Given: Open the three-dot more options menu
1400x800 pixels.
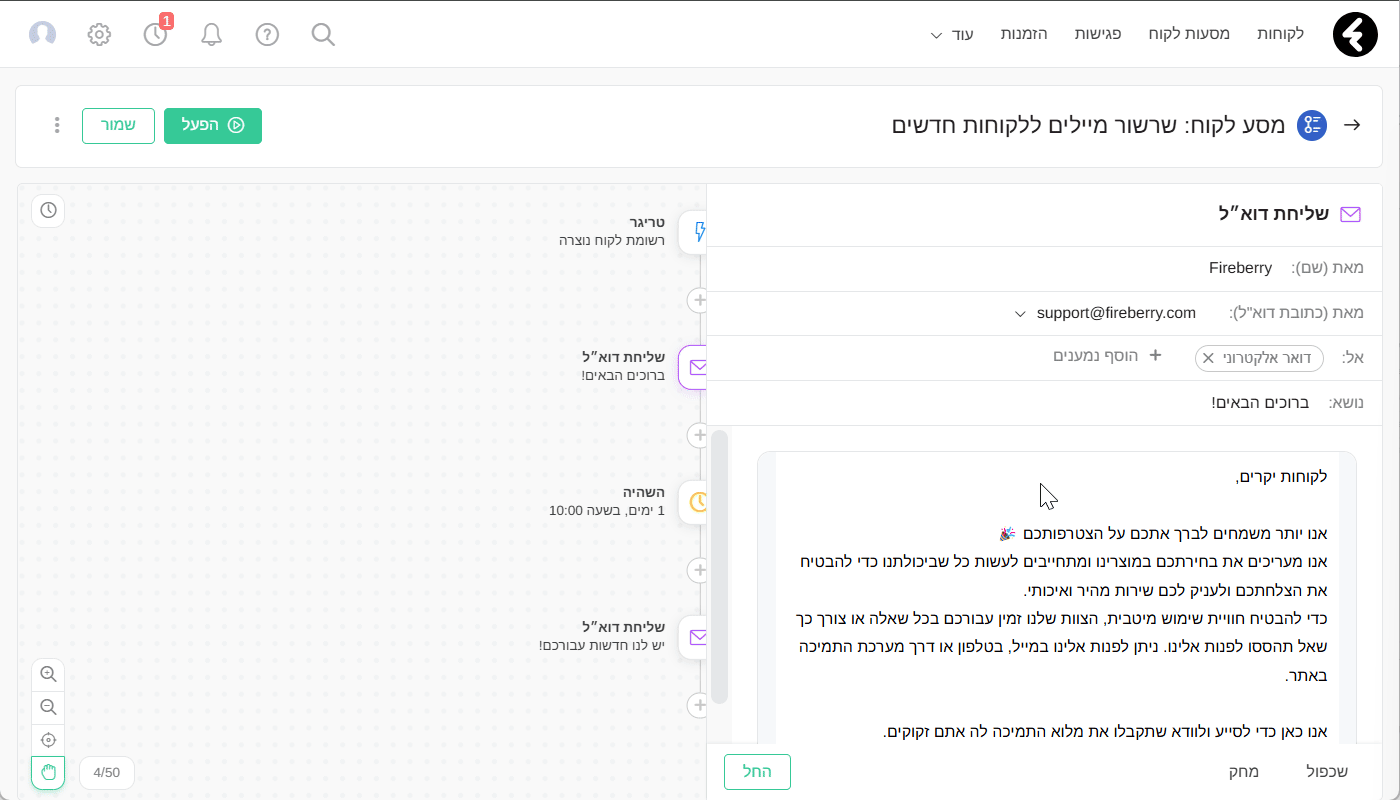Looking at the screenshot, I should tap(57, 126).
